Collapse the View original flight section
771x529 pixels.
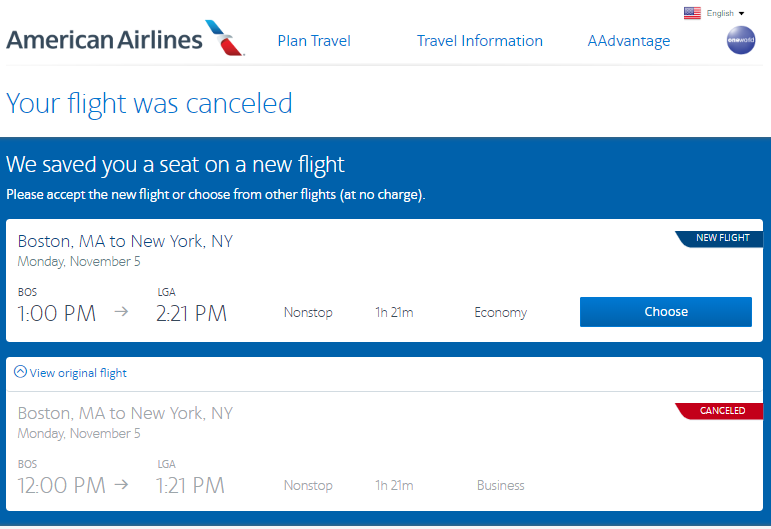(78, 373)
